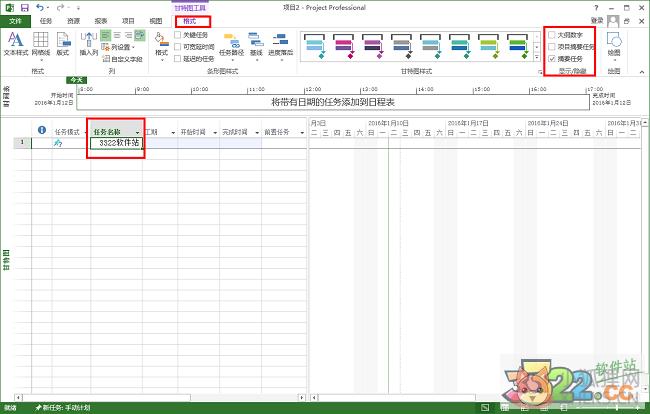Select align center column icon
Image resolution: width=650 pixels, height=414 pixels.
pyautogui.click(x=117, y=35)
